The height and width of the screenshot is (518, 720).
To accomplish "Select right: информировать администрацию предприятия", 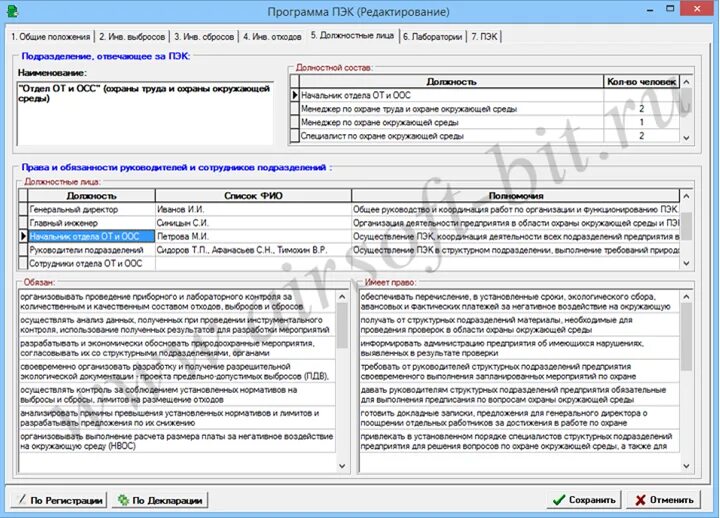I will [x=519, y=348].
